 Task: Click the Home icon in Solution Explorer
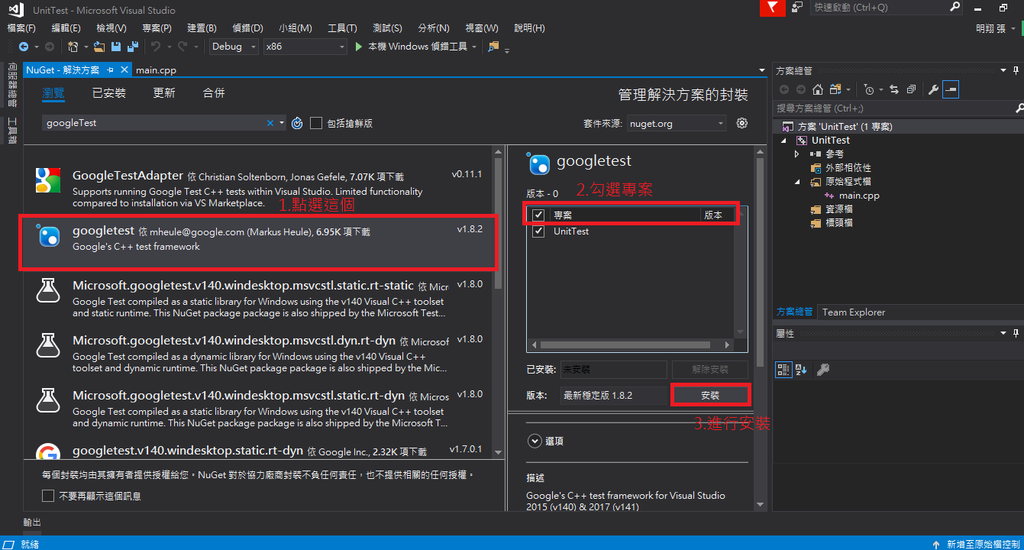click(818, 89)
